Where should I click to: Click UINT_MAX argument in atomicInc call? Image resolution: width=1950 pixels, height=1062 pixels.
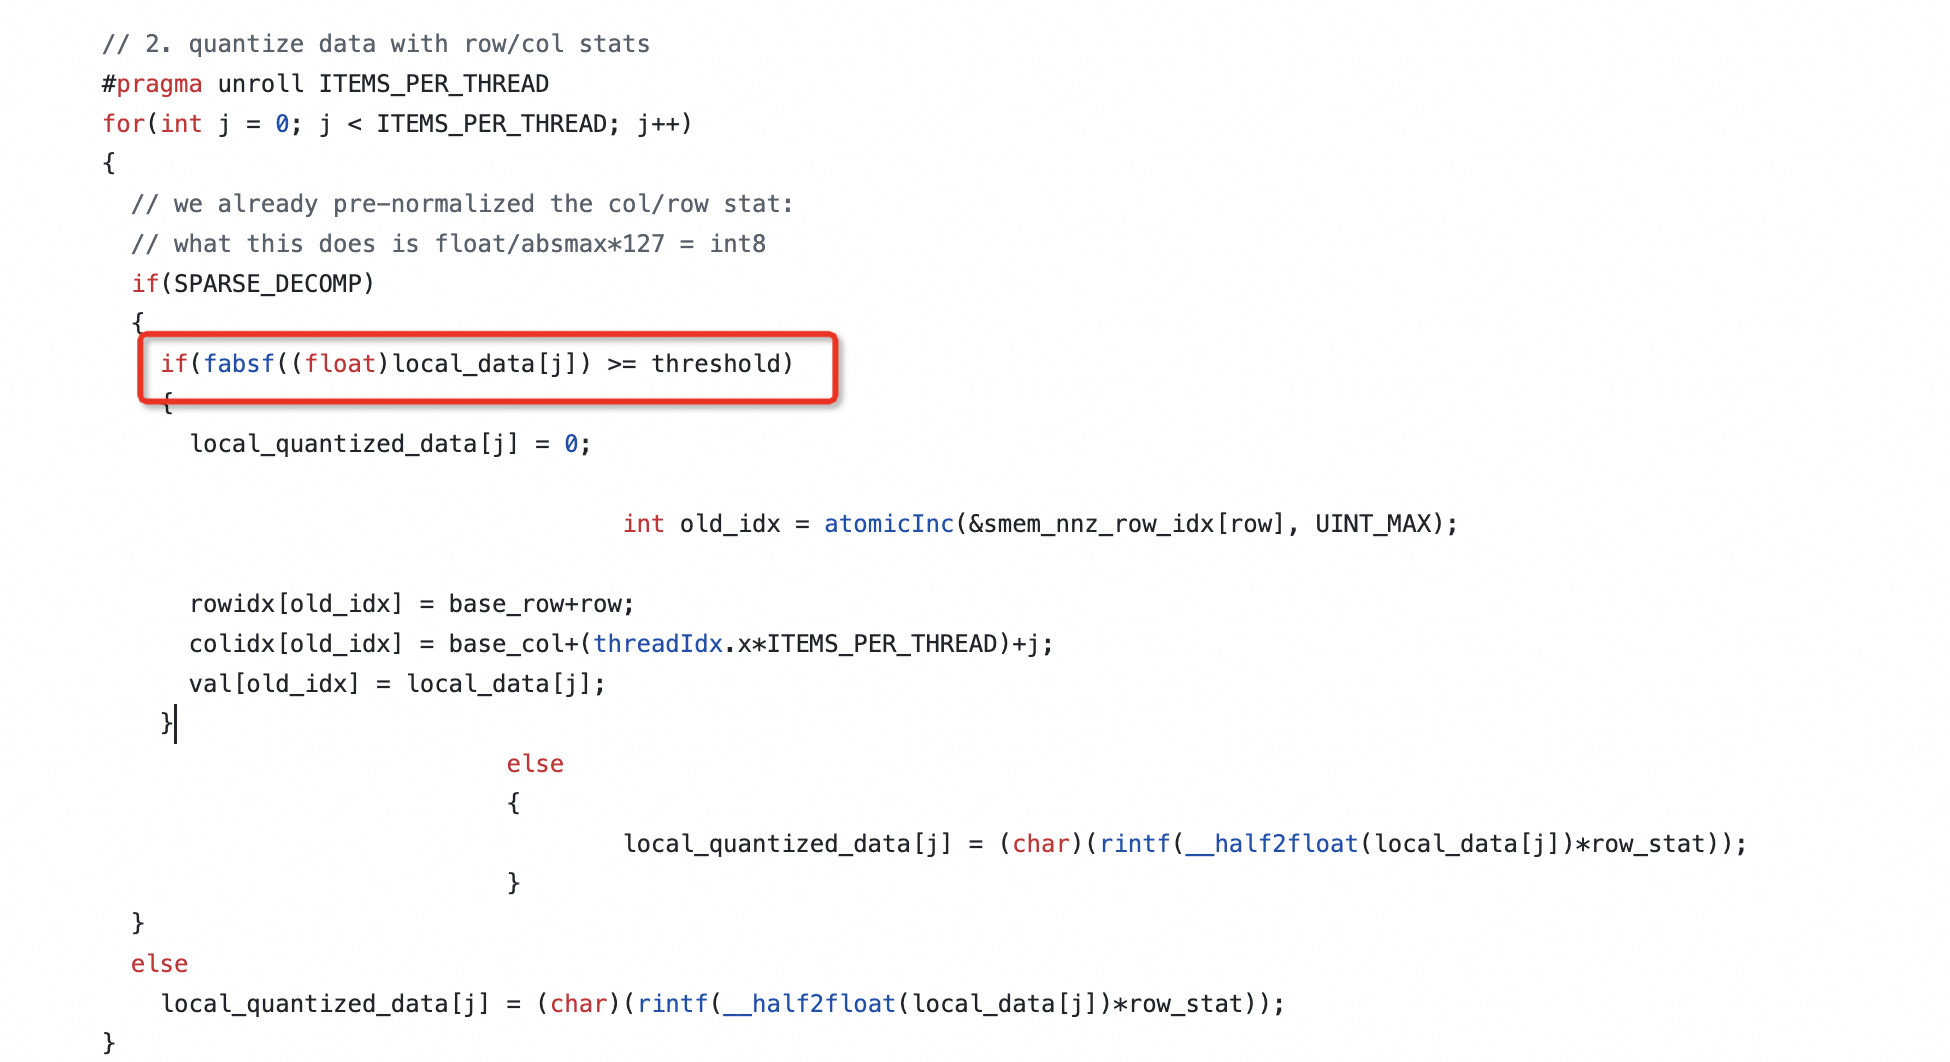(x=1373, y=524)
